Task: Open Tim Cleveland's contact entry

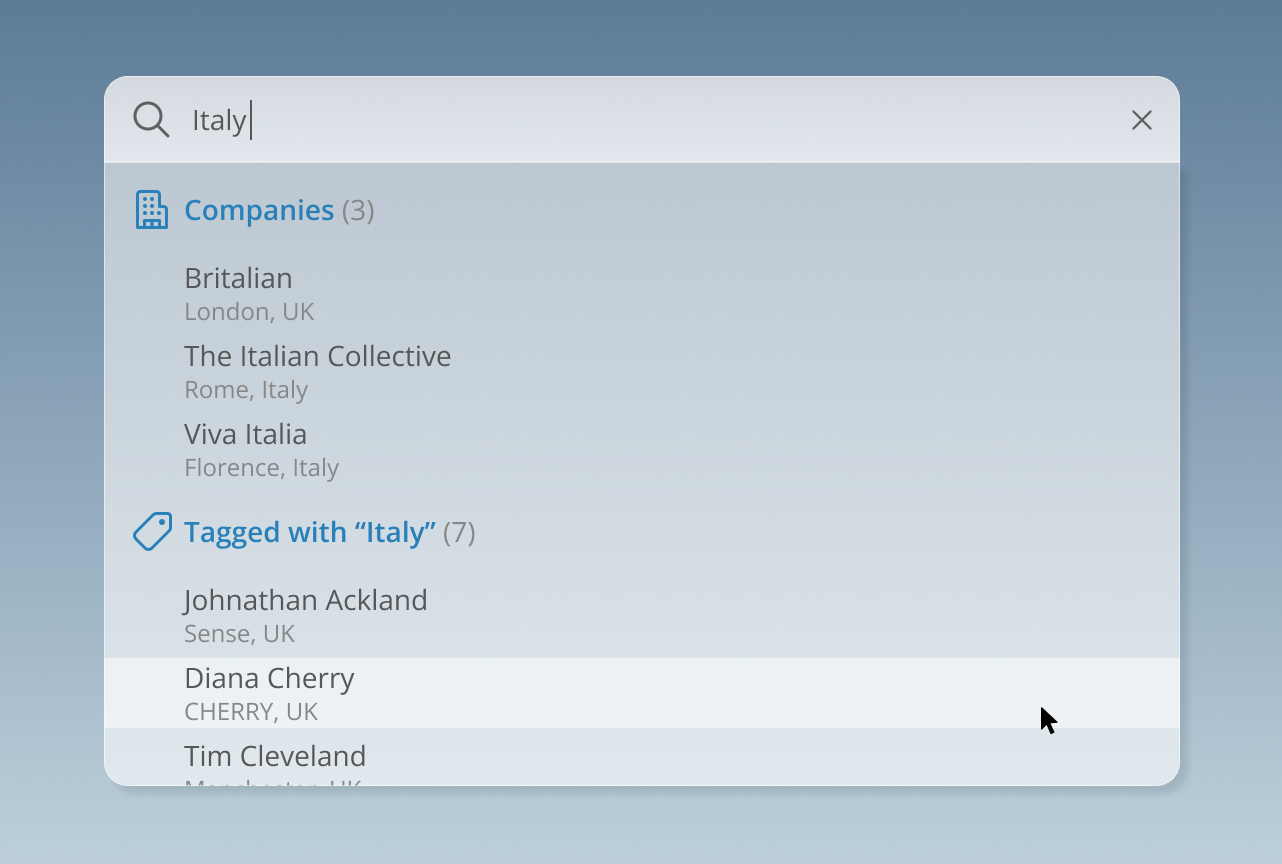Action: point(275,756)
